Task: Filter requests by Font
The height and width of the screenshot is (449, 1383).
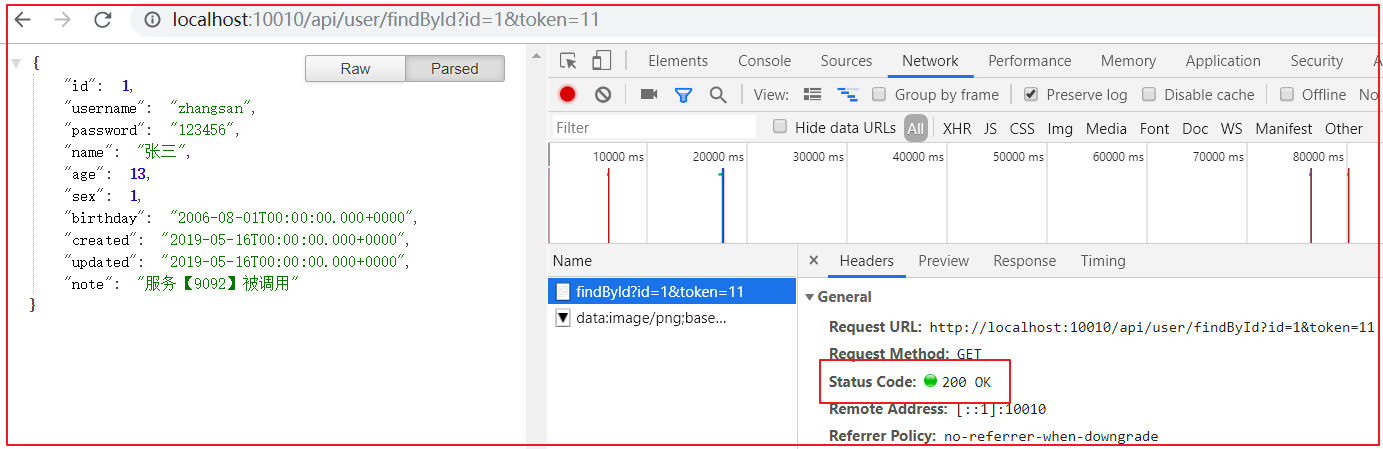Action: (x=1154, y=128)
